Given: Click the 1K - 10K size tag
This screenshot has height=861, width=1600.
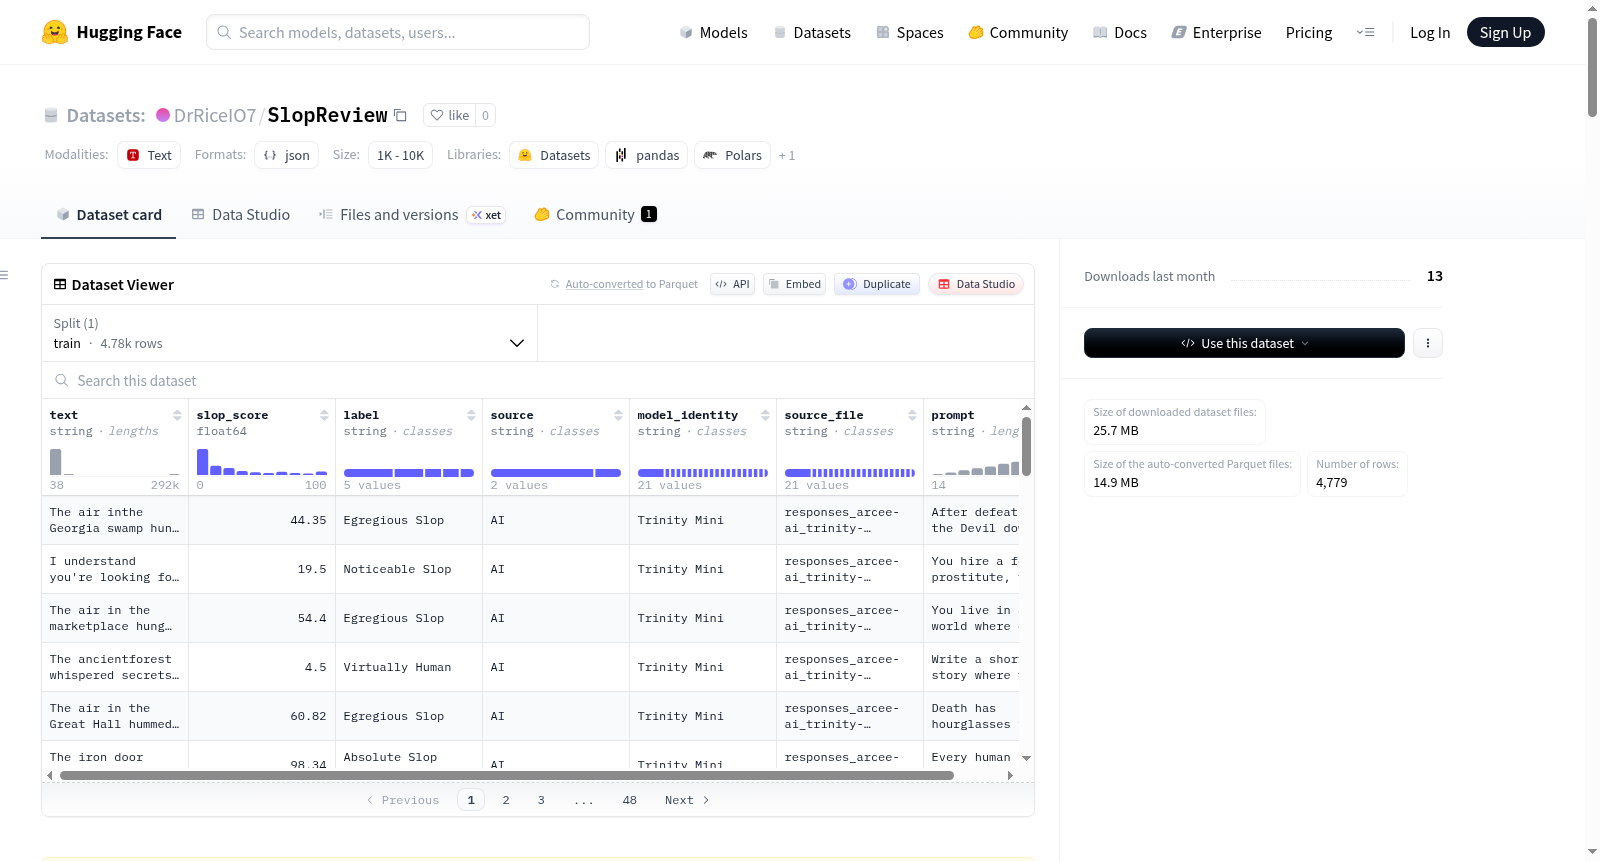Looking at the screenshot, I should (400, 155).
